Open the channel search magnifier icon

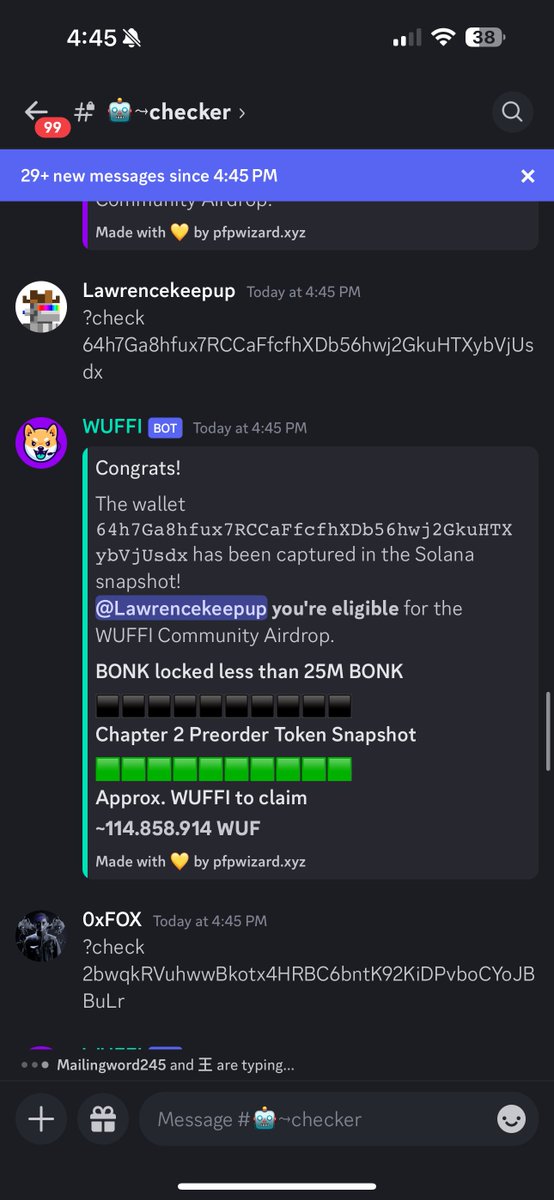pos(513,112)
